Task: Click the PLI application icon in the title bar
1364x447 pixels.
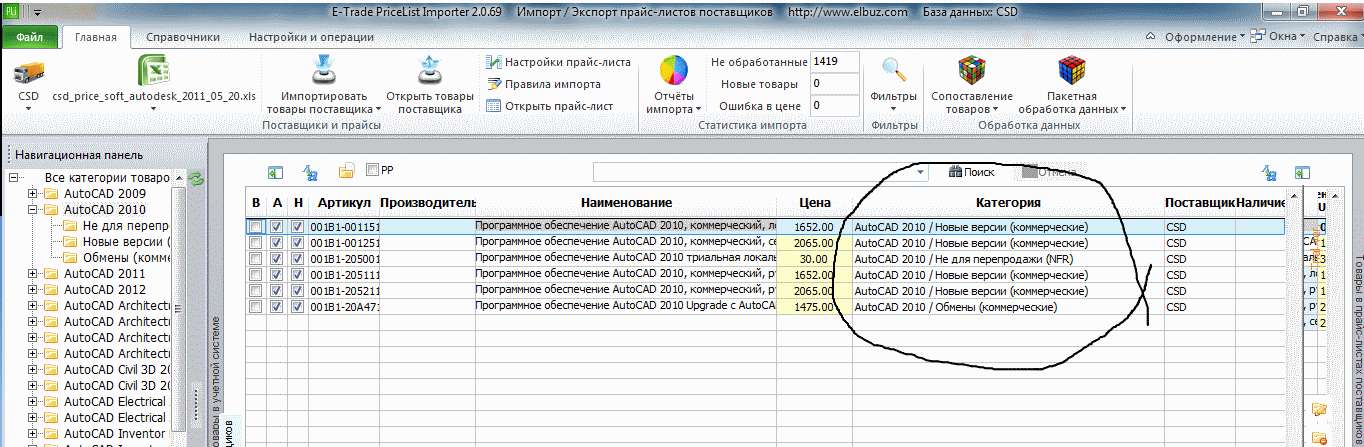Action: pos(11,13)
